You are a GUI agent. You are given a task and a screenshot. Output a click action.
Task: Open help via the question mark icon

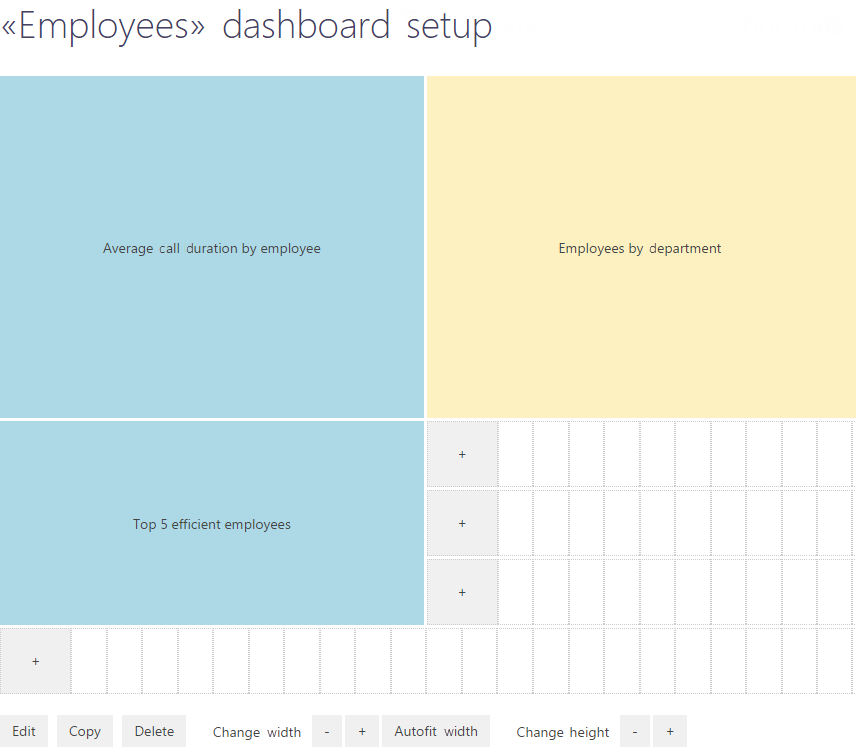click(711, 23)
